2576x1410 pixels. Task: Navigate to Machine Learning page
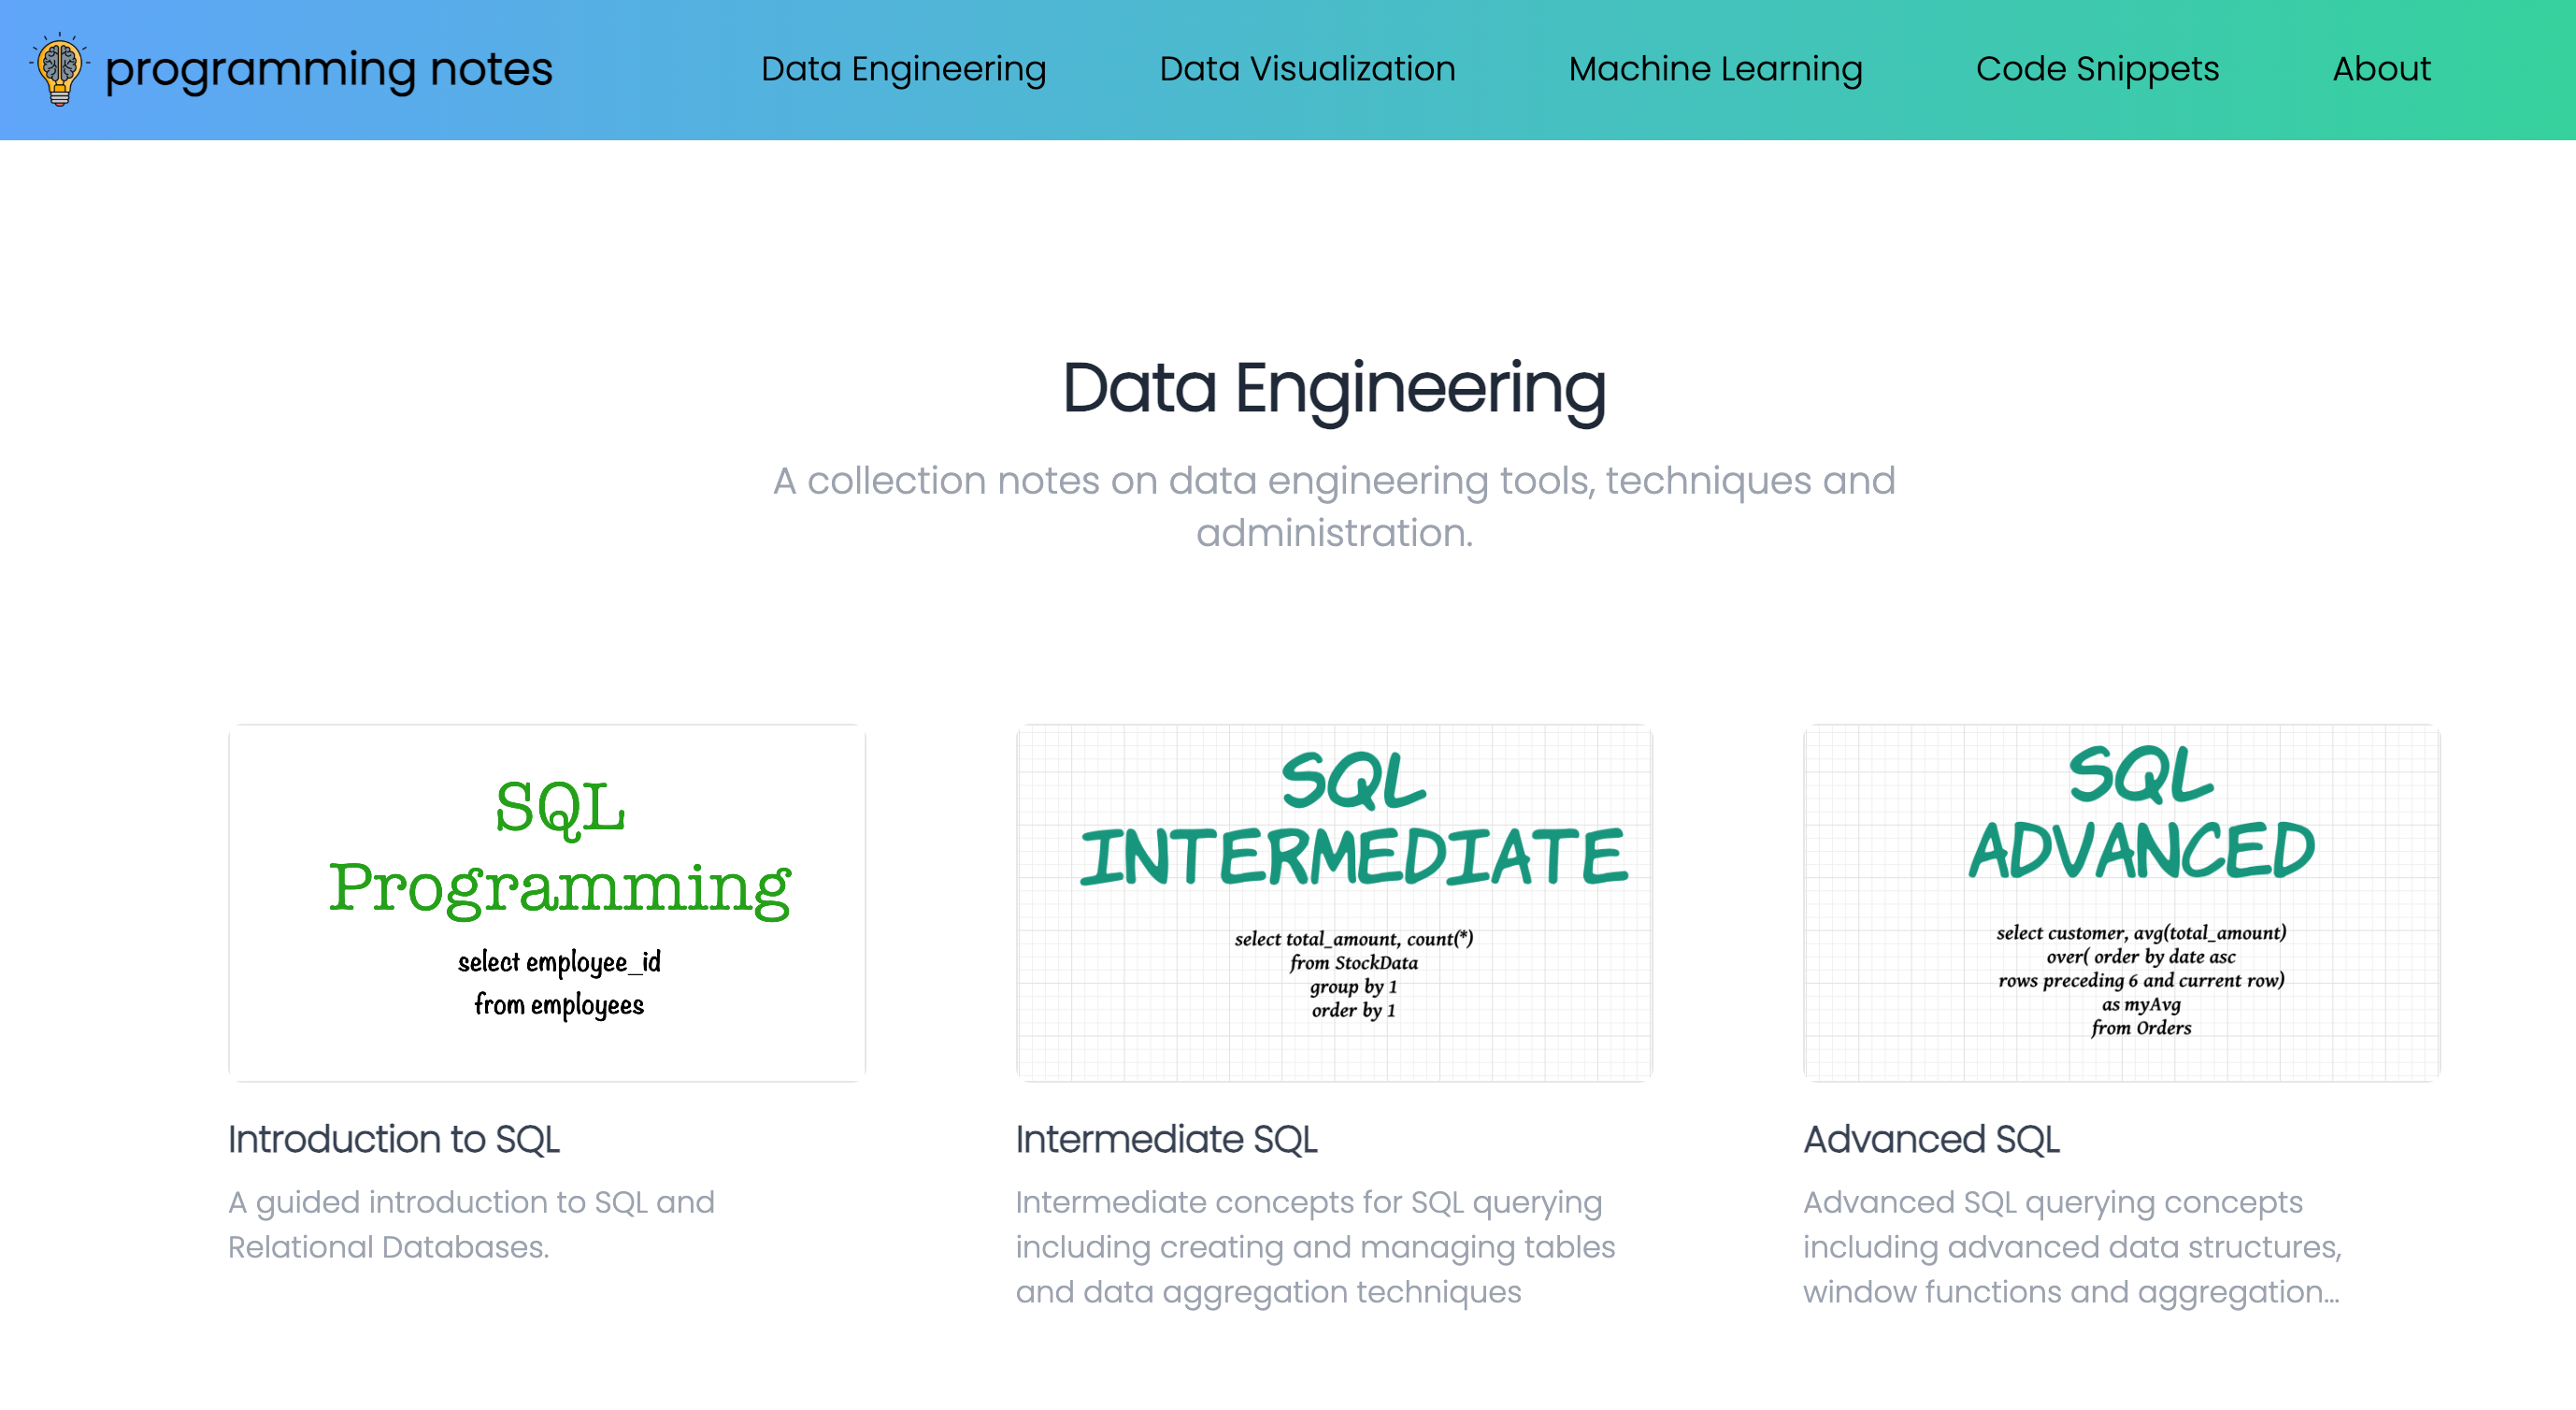pos(1714,69)
